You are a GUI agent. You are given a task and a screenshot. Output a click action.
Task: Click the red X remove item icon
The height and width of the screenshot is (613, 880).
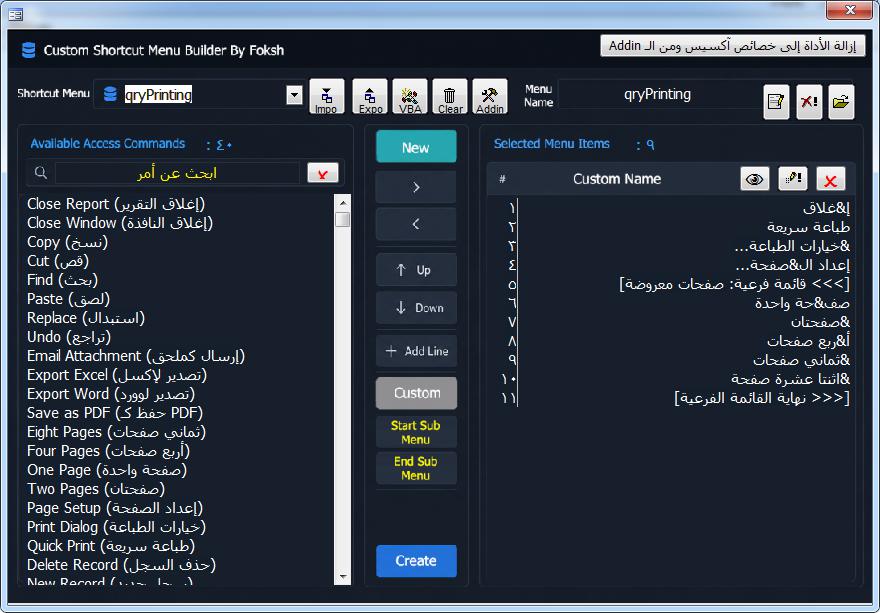(x=830, y=179)
